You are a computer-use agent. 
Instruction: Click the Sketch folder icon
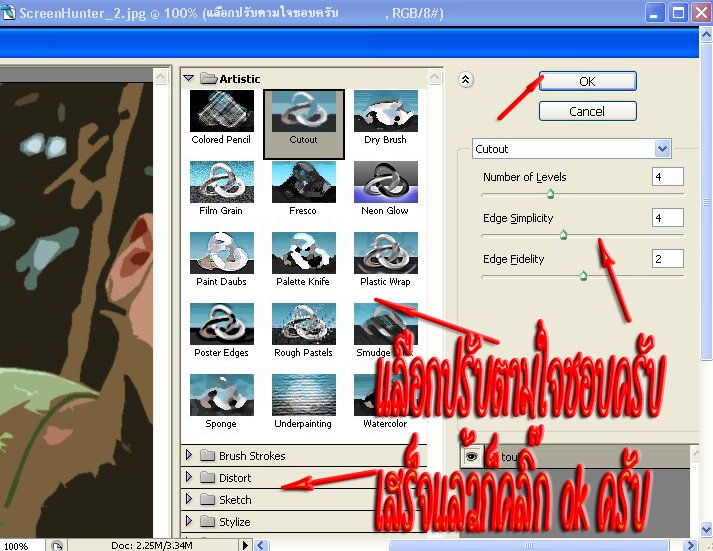pyautogui.click(x=207, y=499)
